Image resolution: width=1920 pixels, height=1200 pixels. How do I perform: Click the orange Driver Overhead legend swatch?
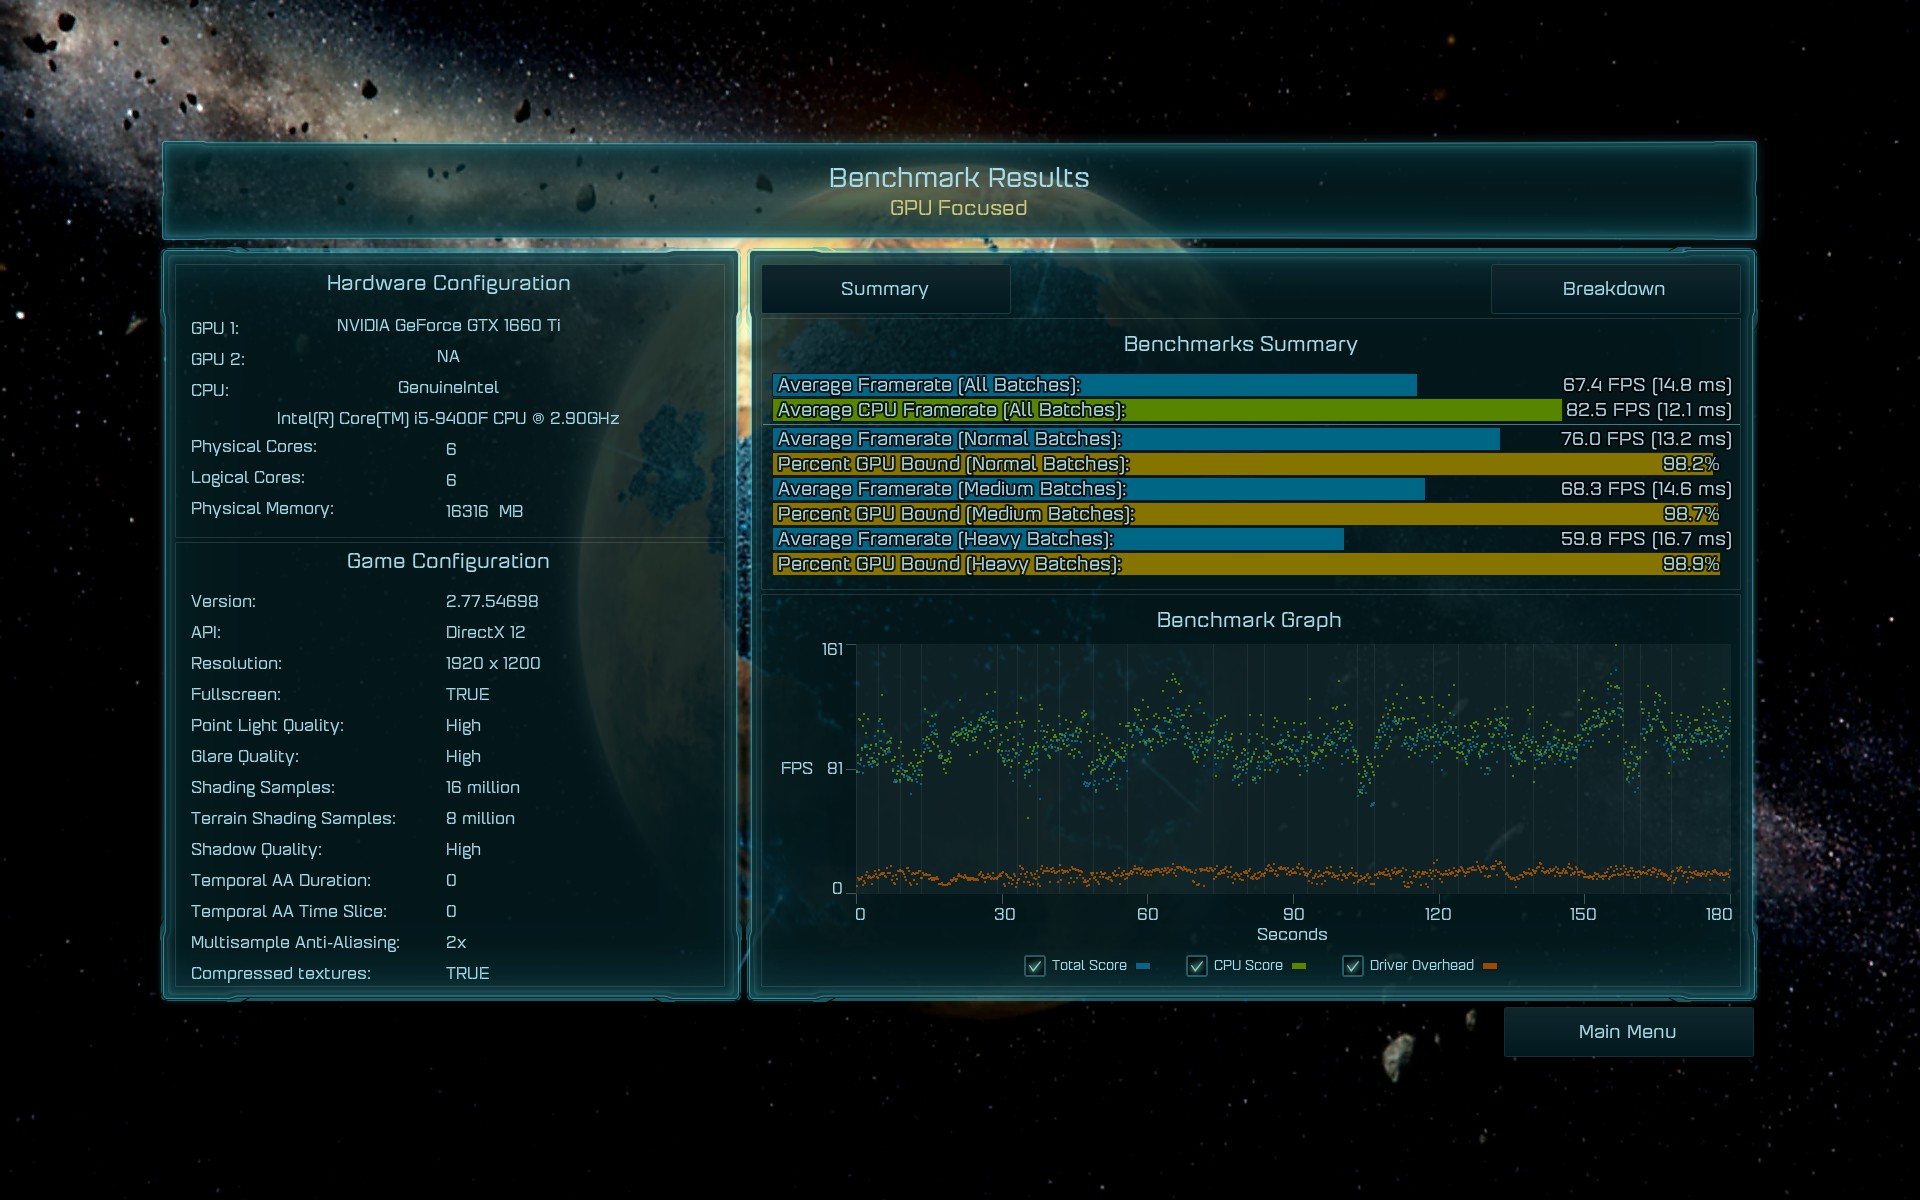(x=1490, y=966)
